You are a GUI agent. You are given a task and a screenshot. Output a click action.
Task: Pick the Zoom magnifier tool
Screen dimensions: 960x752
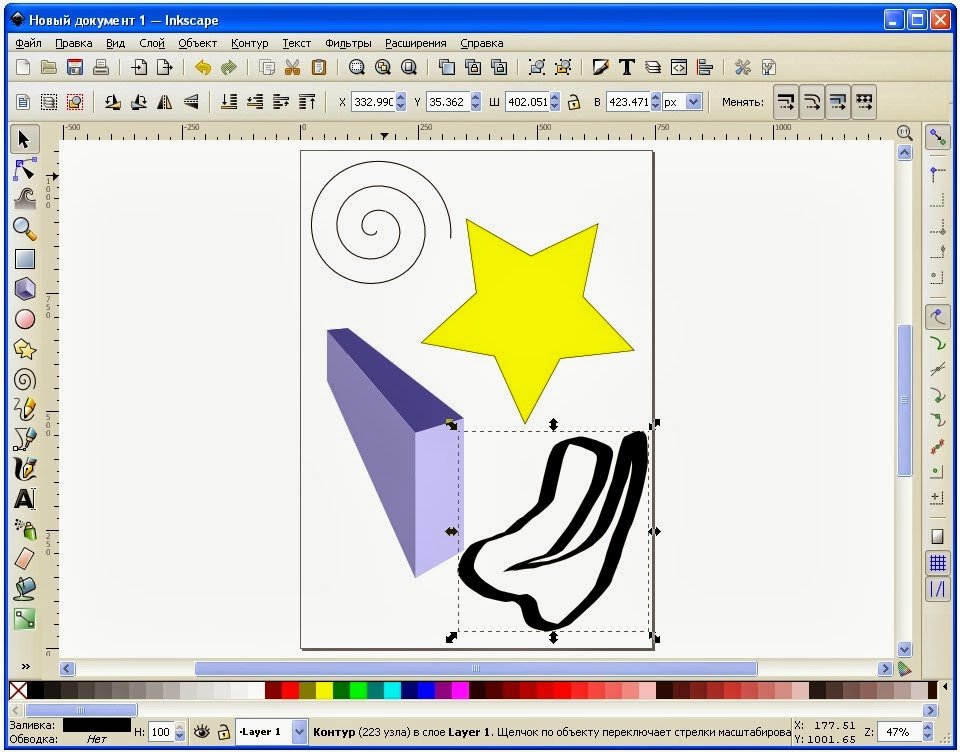25,229
